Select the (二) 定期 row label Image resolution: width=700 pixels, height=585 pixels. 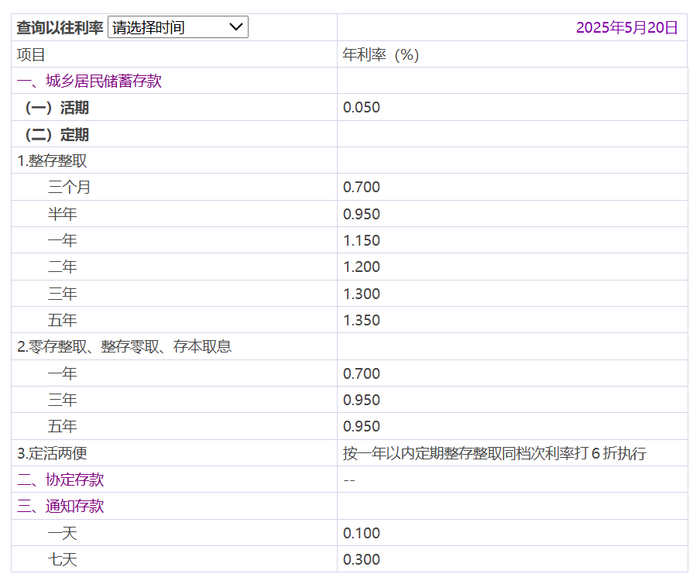point(57,134)
